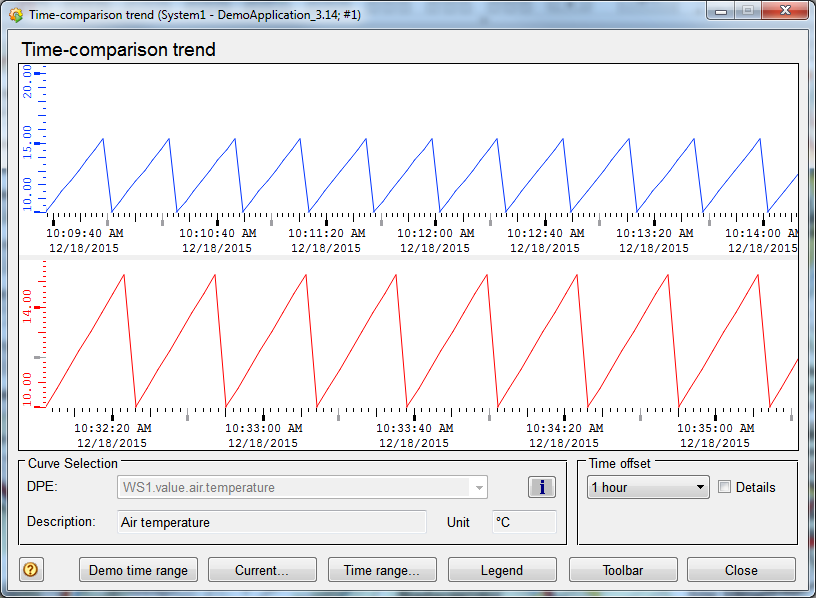Maximize the Time-comparison trend window

tap(747, 13)
